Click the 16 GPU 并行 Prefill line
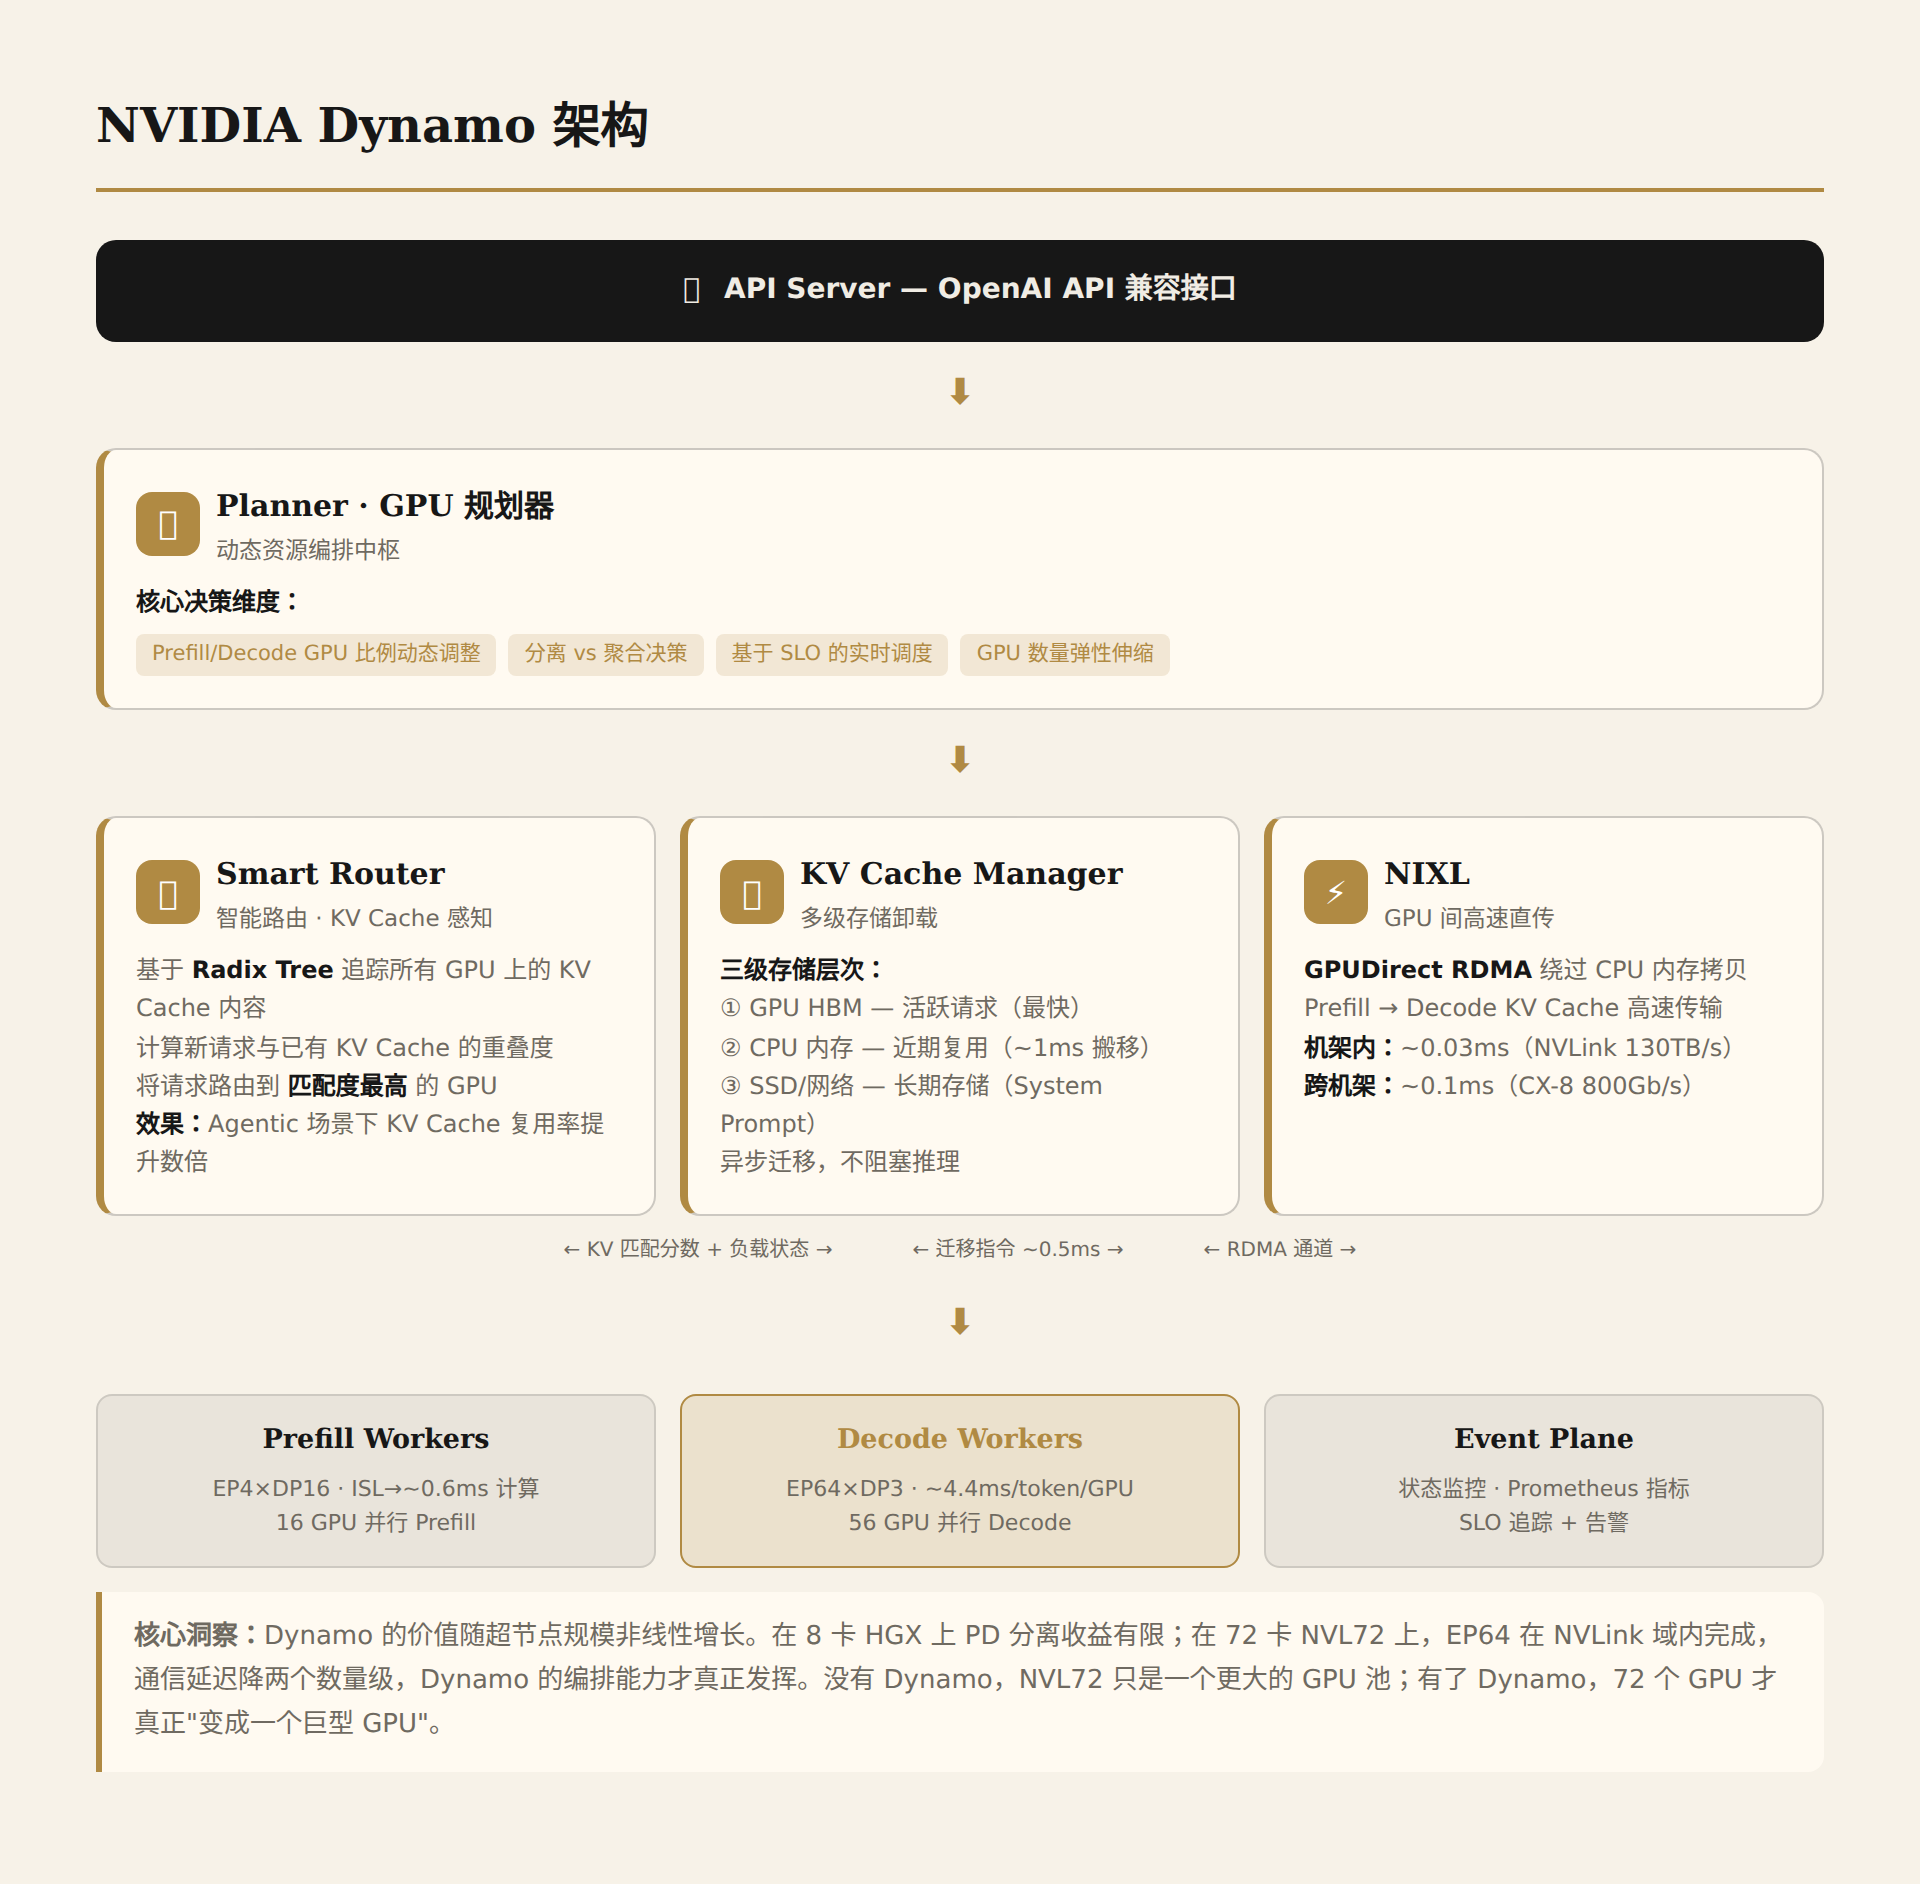Screen dimensions: 1920x1884 [x=376, y=1522]
